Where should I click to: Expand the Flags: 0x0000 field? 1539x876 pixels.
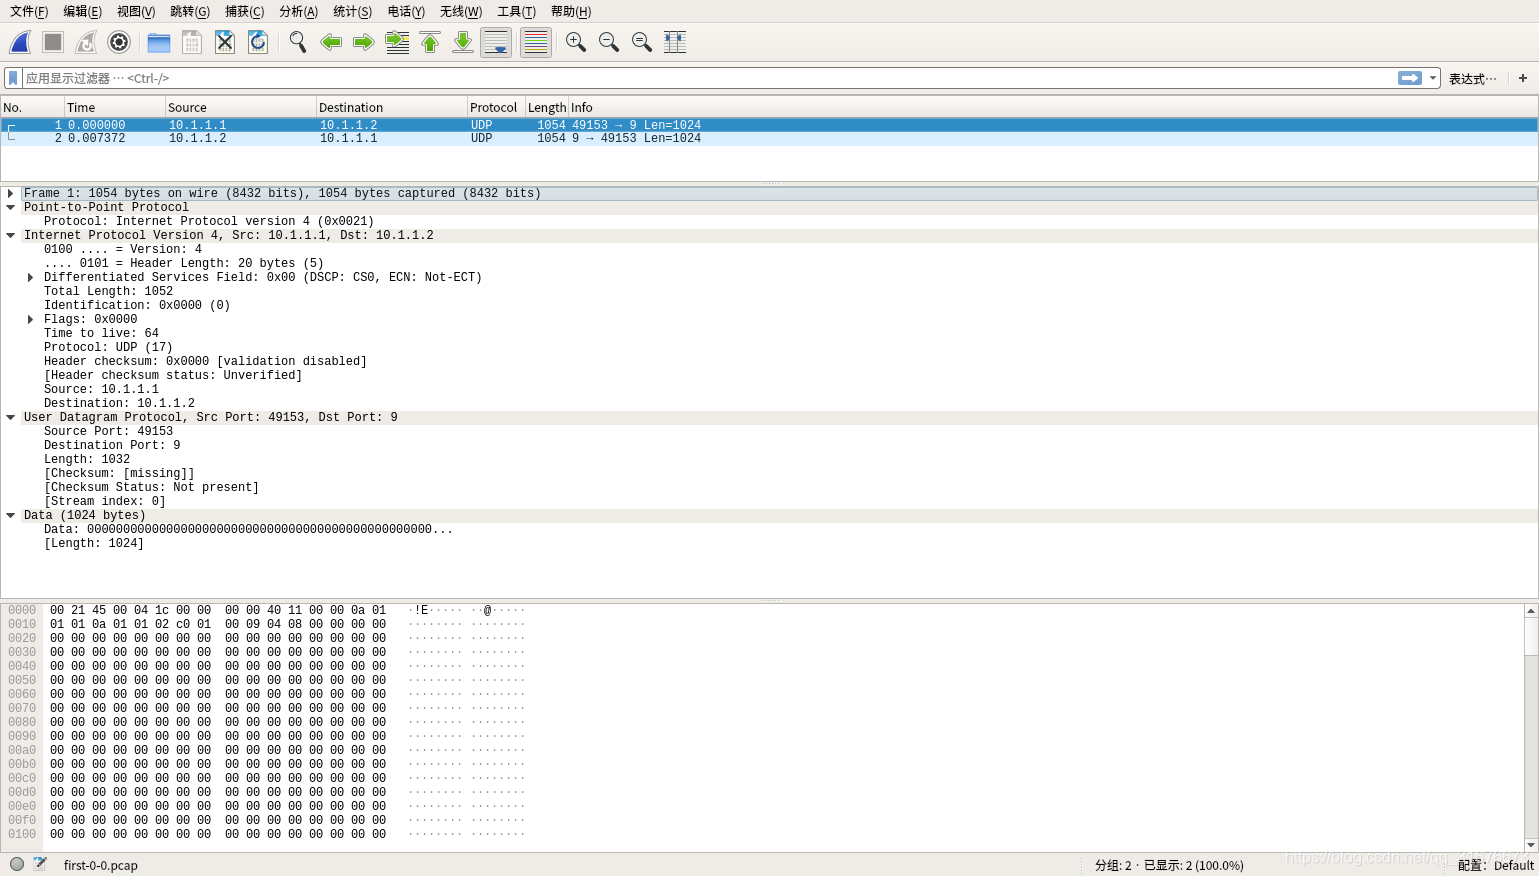click(x=31, y=319)
